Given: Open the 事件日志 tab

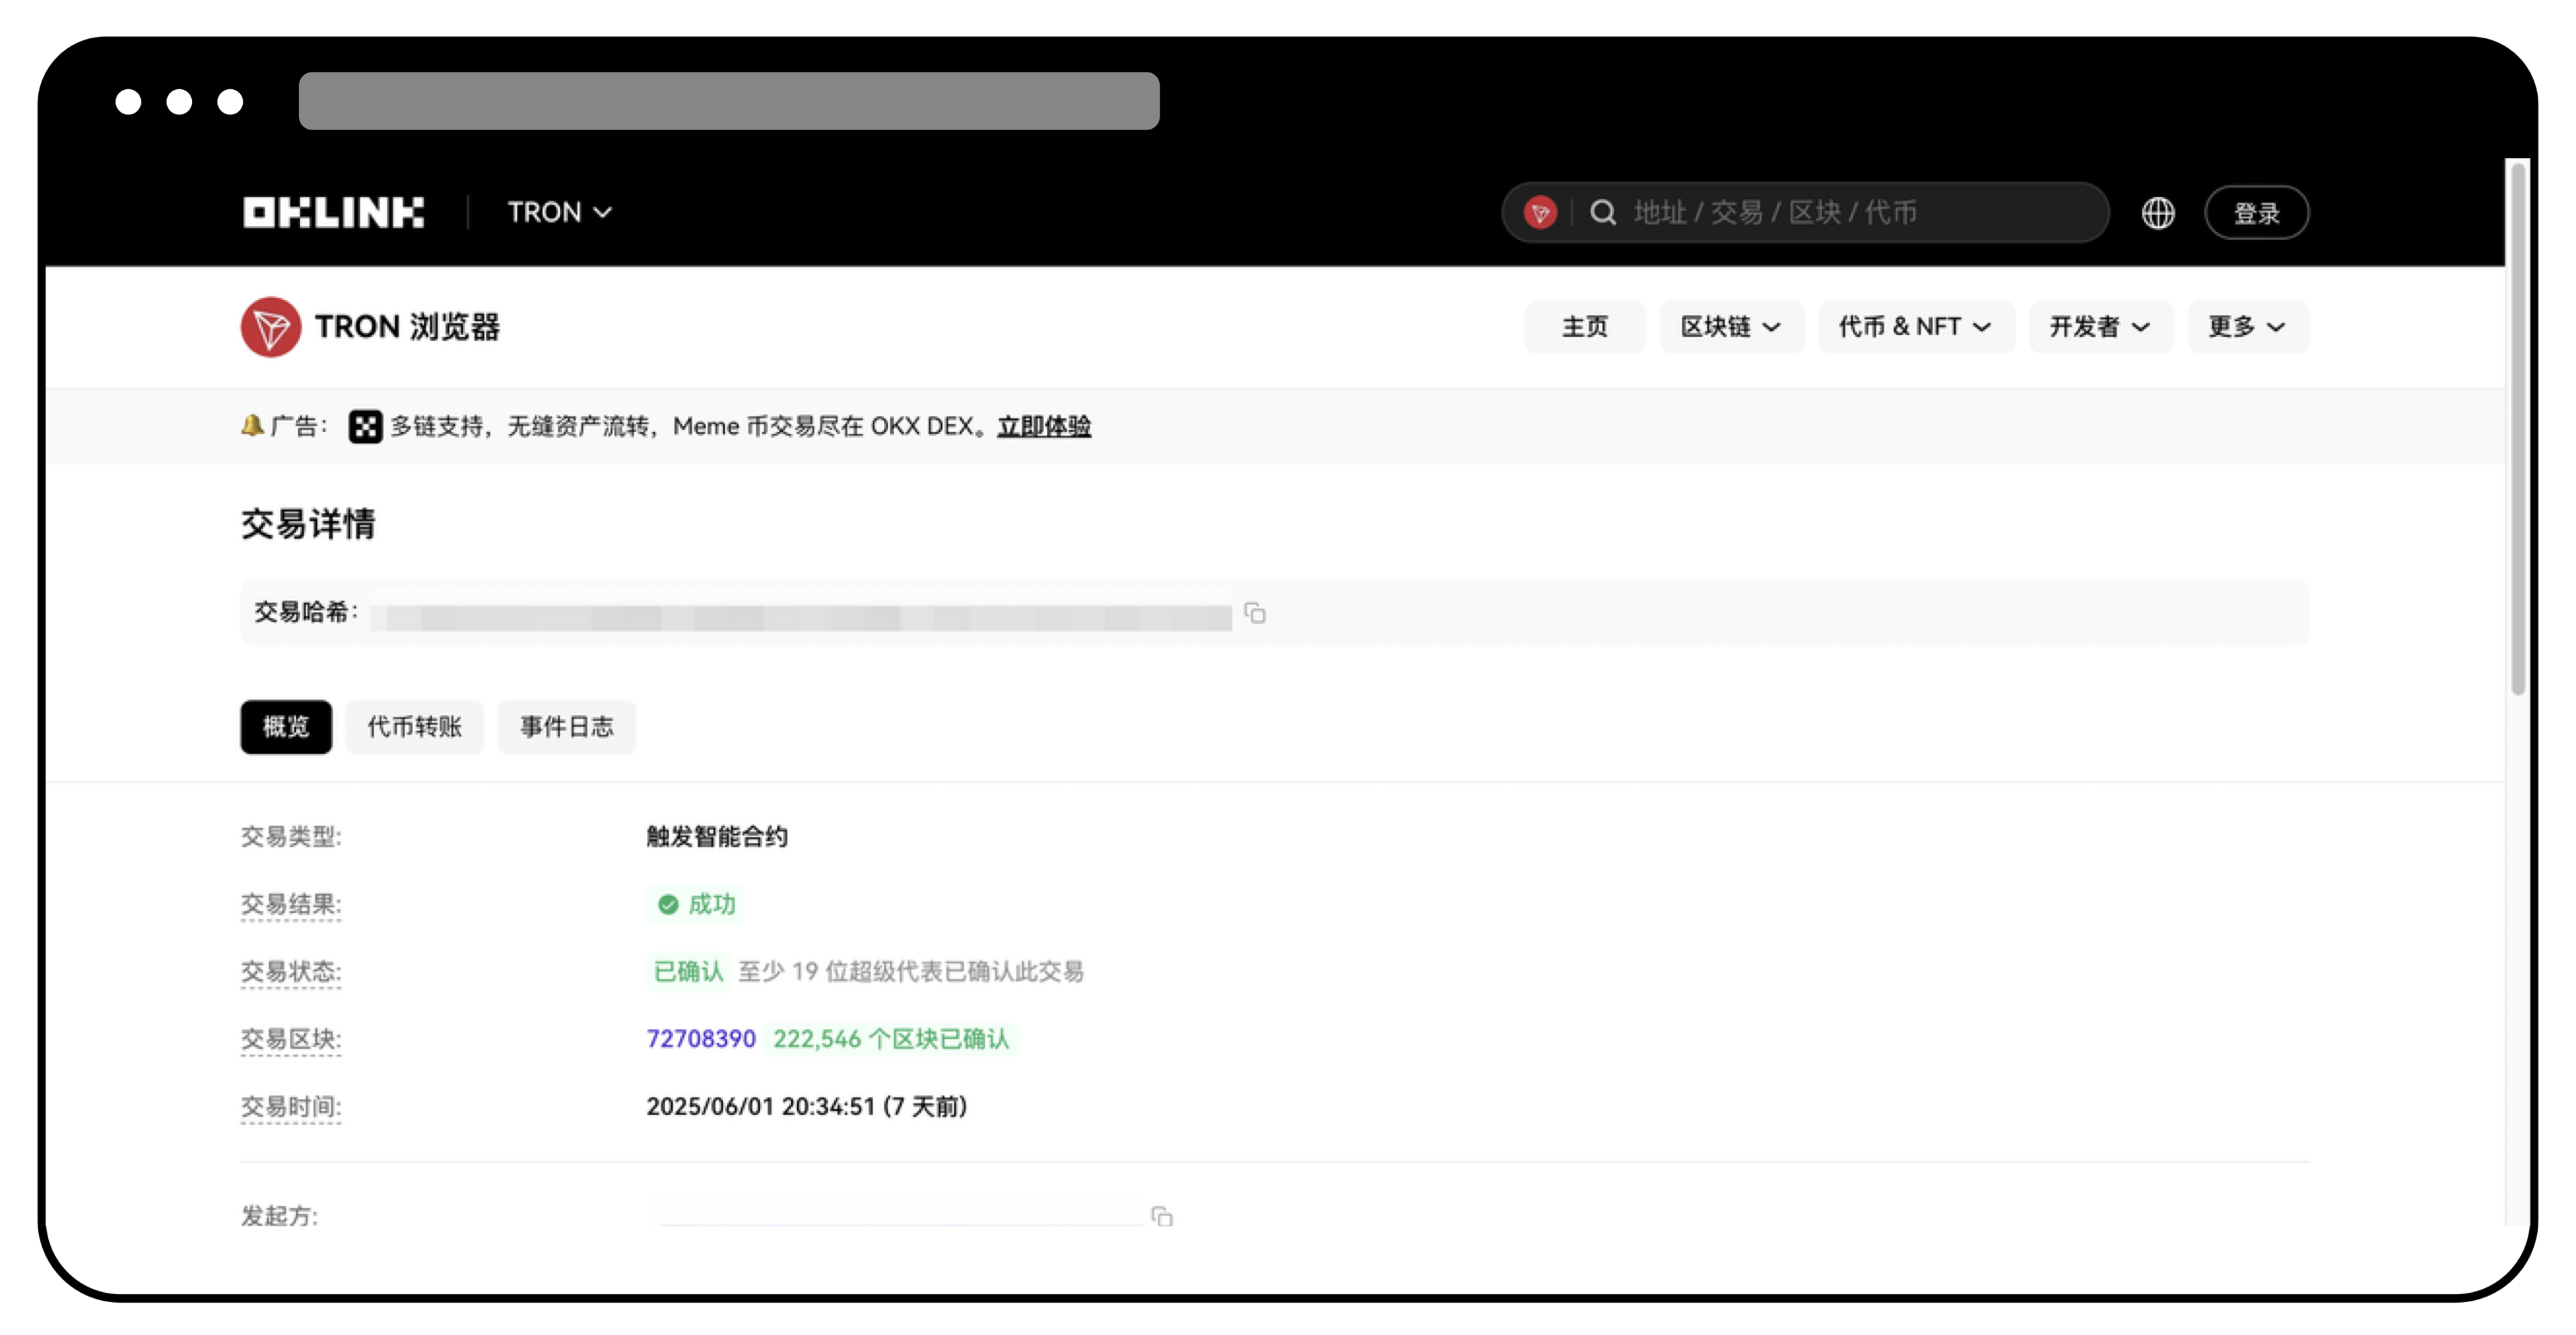Looking at the screenshot, I should [566, 727].
